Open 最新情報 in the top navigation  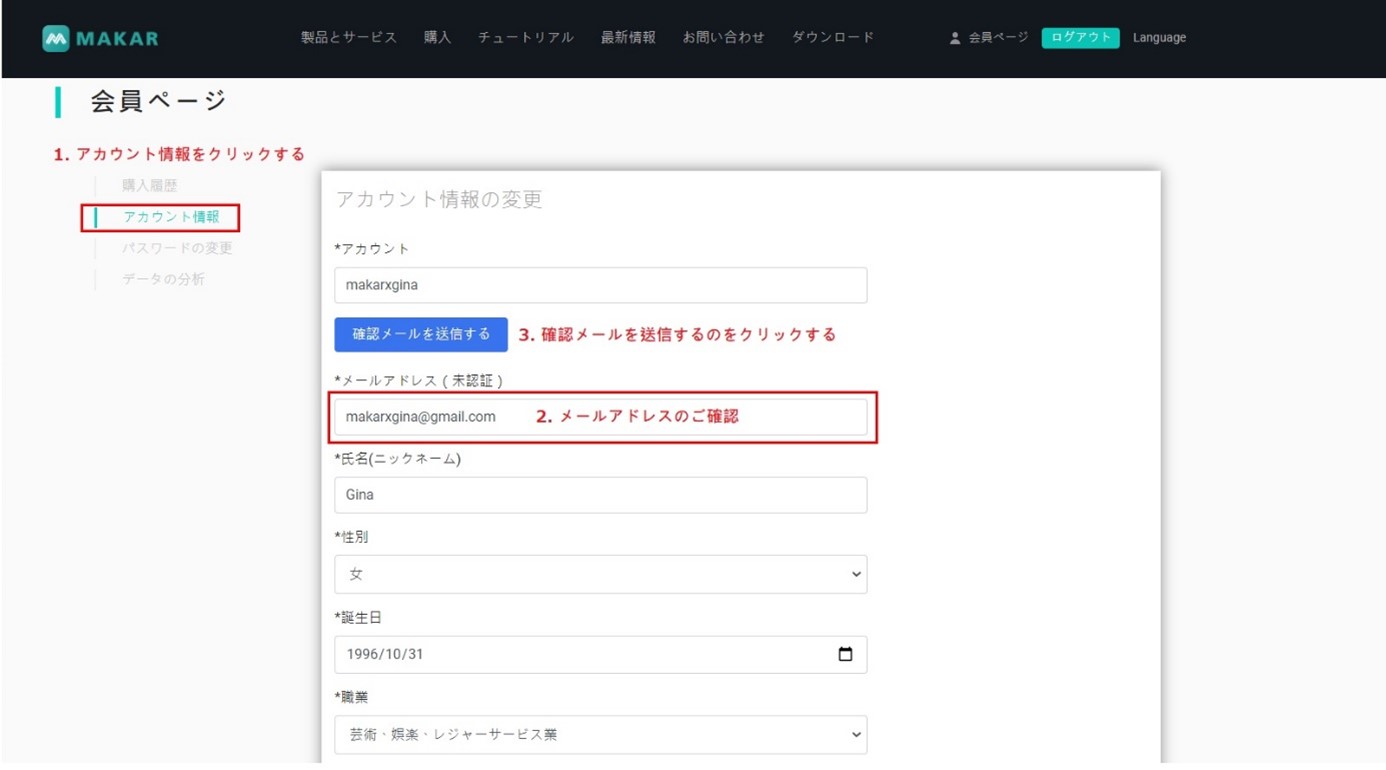pyautogui.click(x=628, y=37)
